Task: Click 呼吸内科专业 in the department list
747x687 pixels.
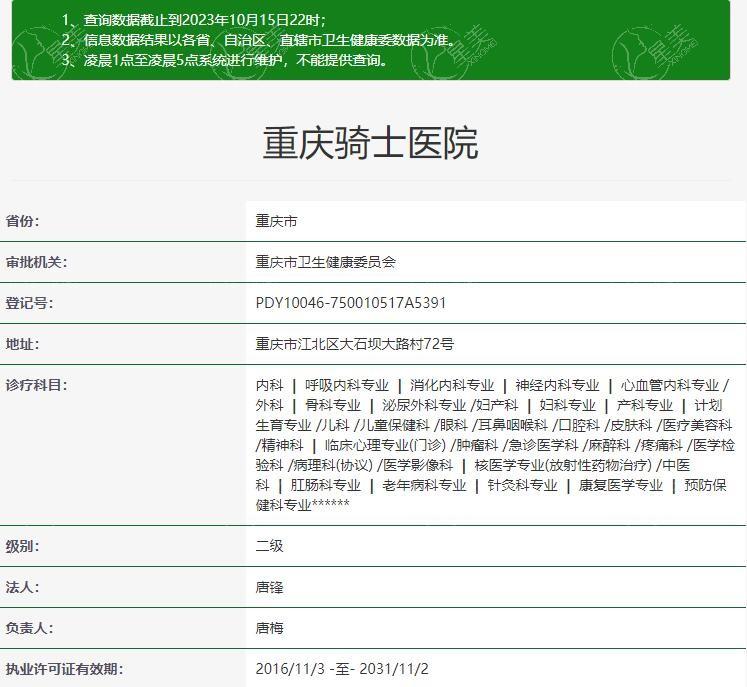Action: pyautogui.click(x=347, y=385)
